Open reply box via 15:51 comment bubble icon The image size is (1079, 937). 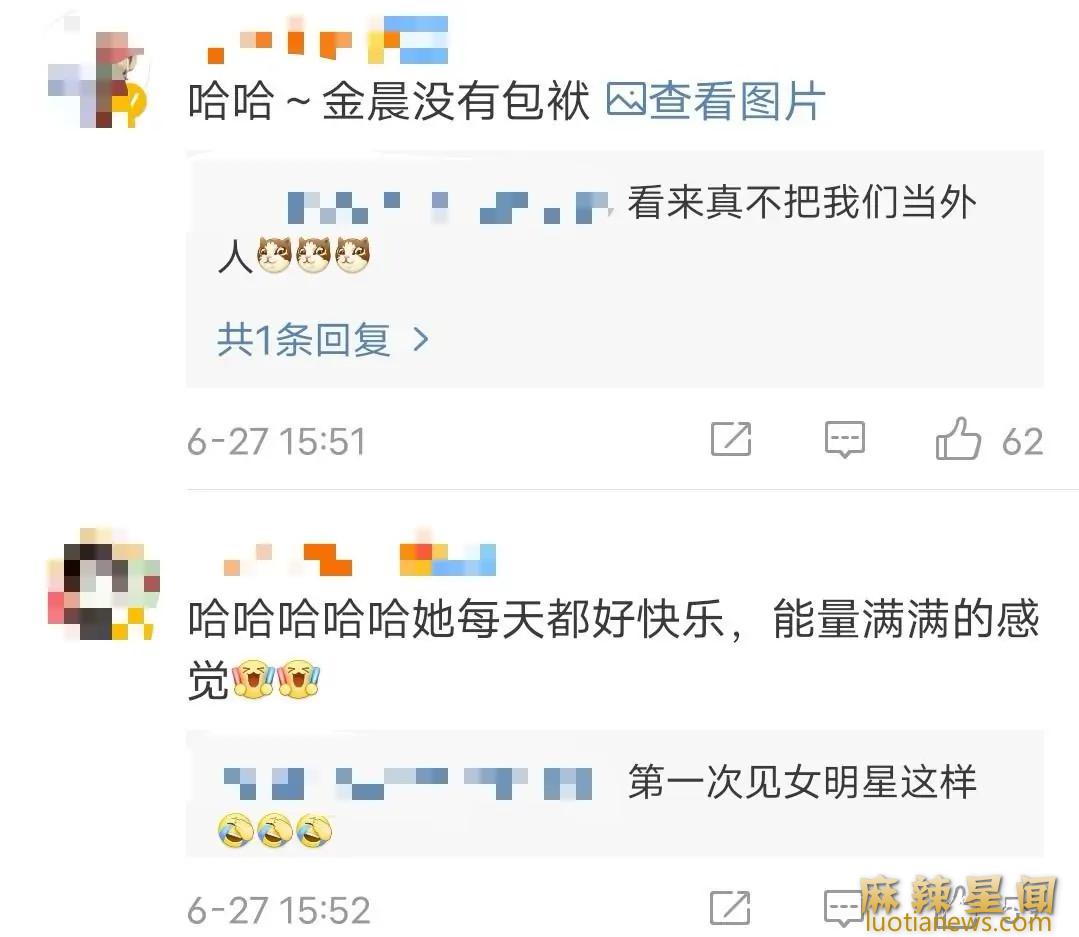[844, 439]
